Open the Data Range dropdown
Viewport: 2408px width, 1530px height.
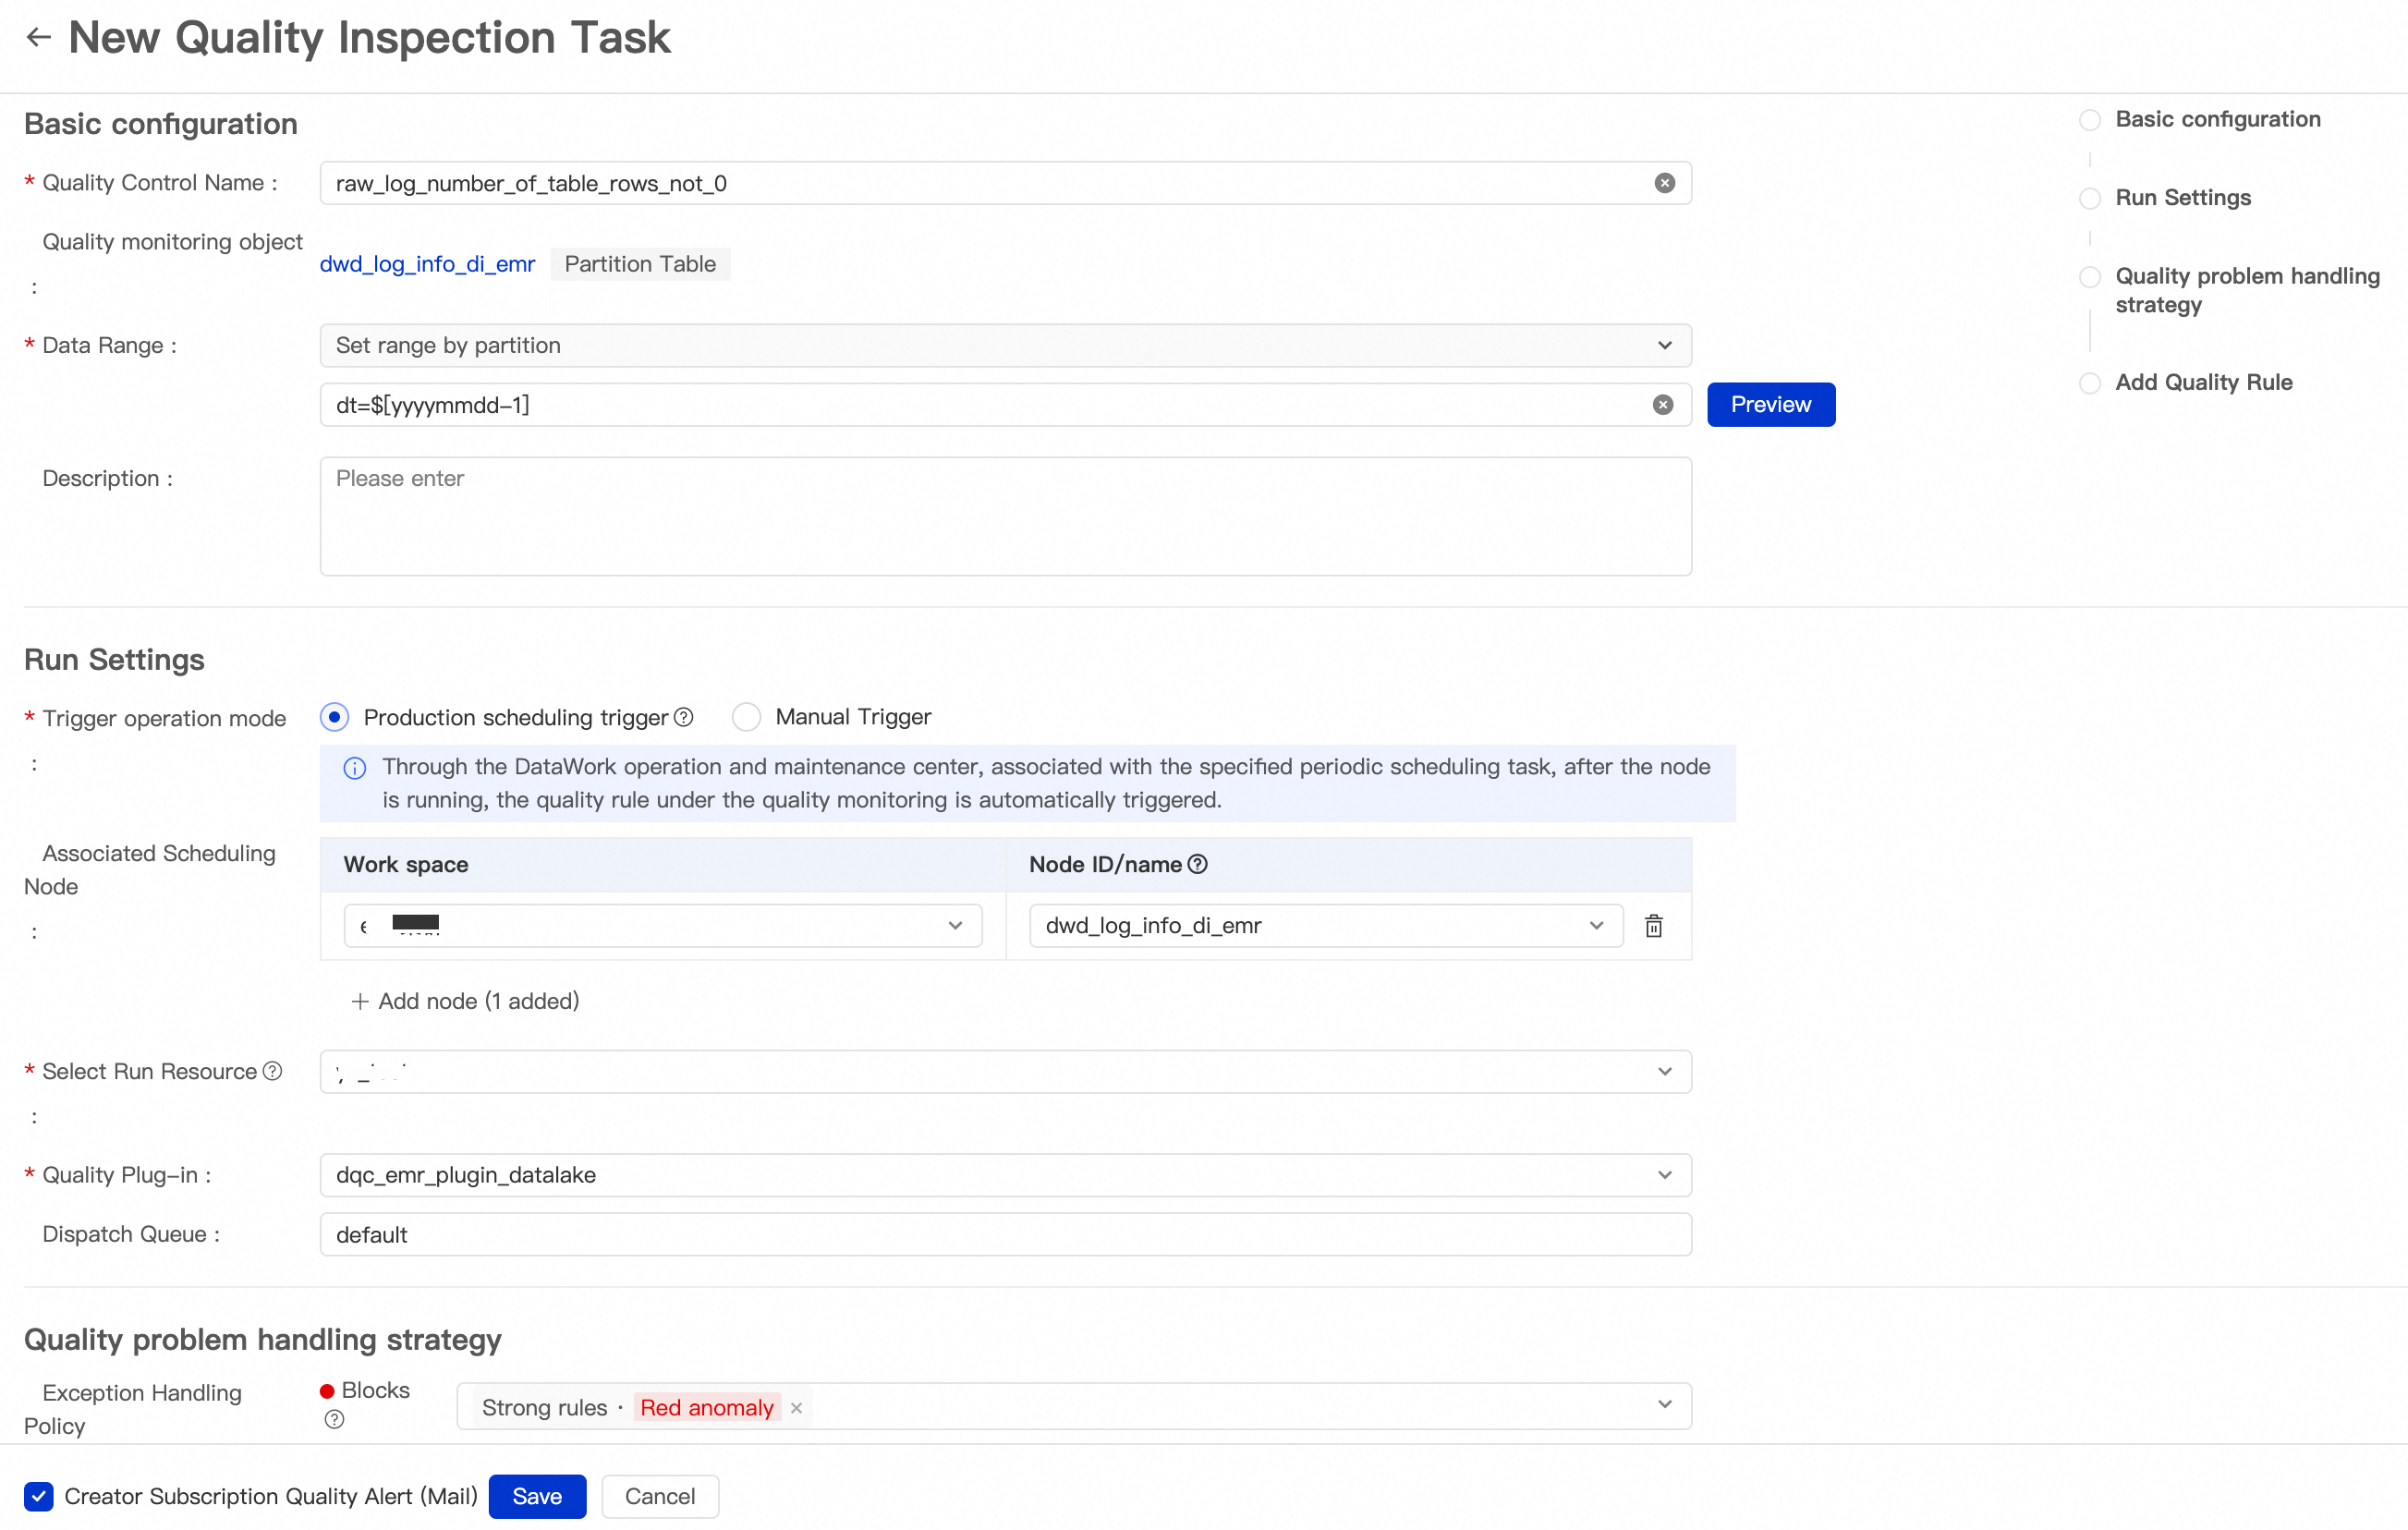pos(1005,345)
